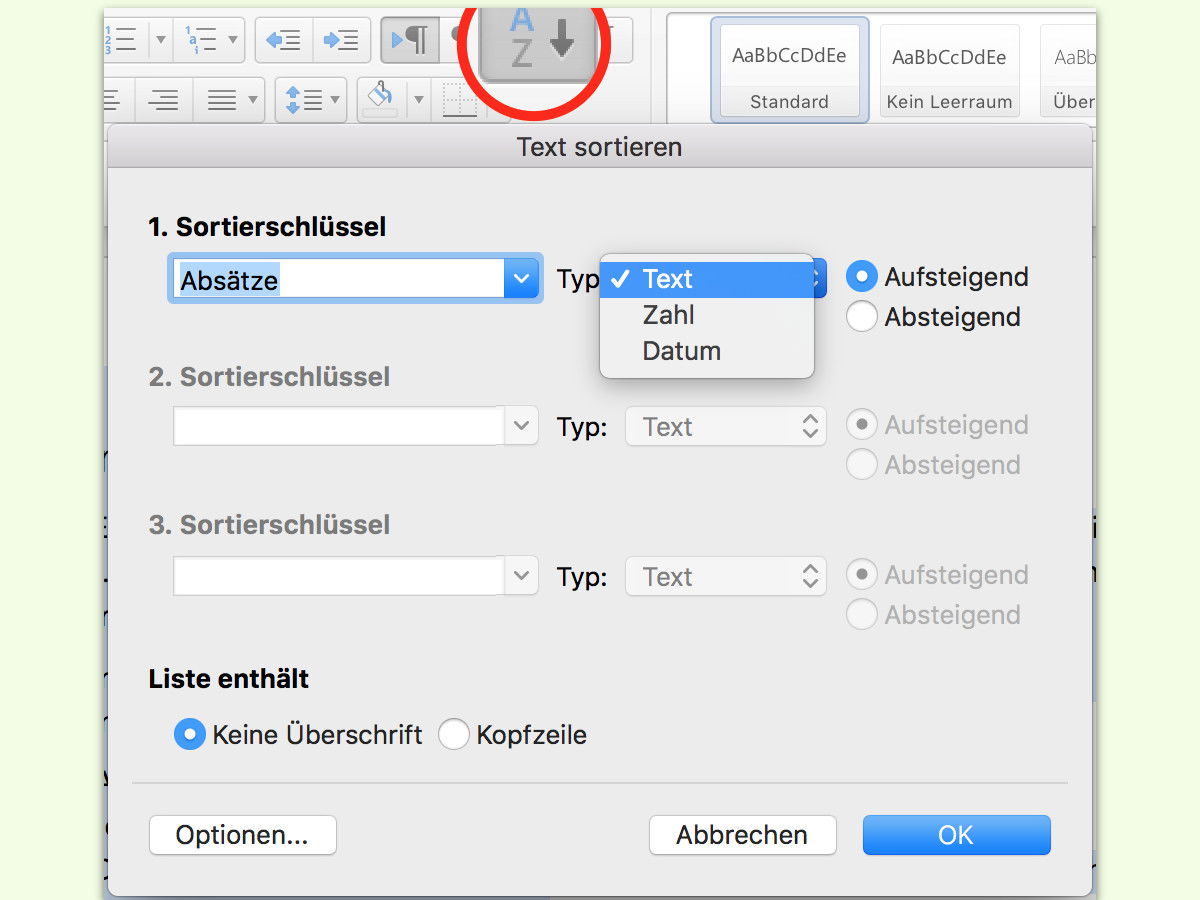
Task: Increase the paragraph indent
Action: click(342, 40)
